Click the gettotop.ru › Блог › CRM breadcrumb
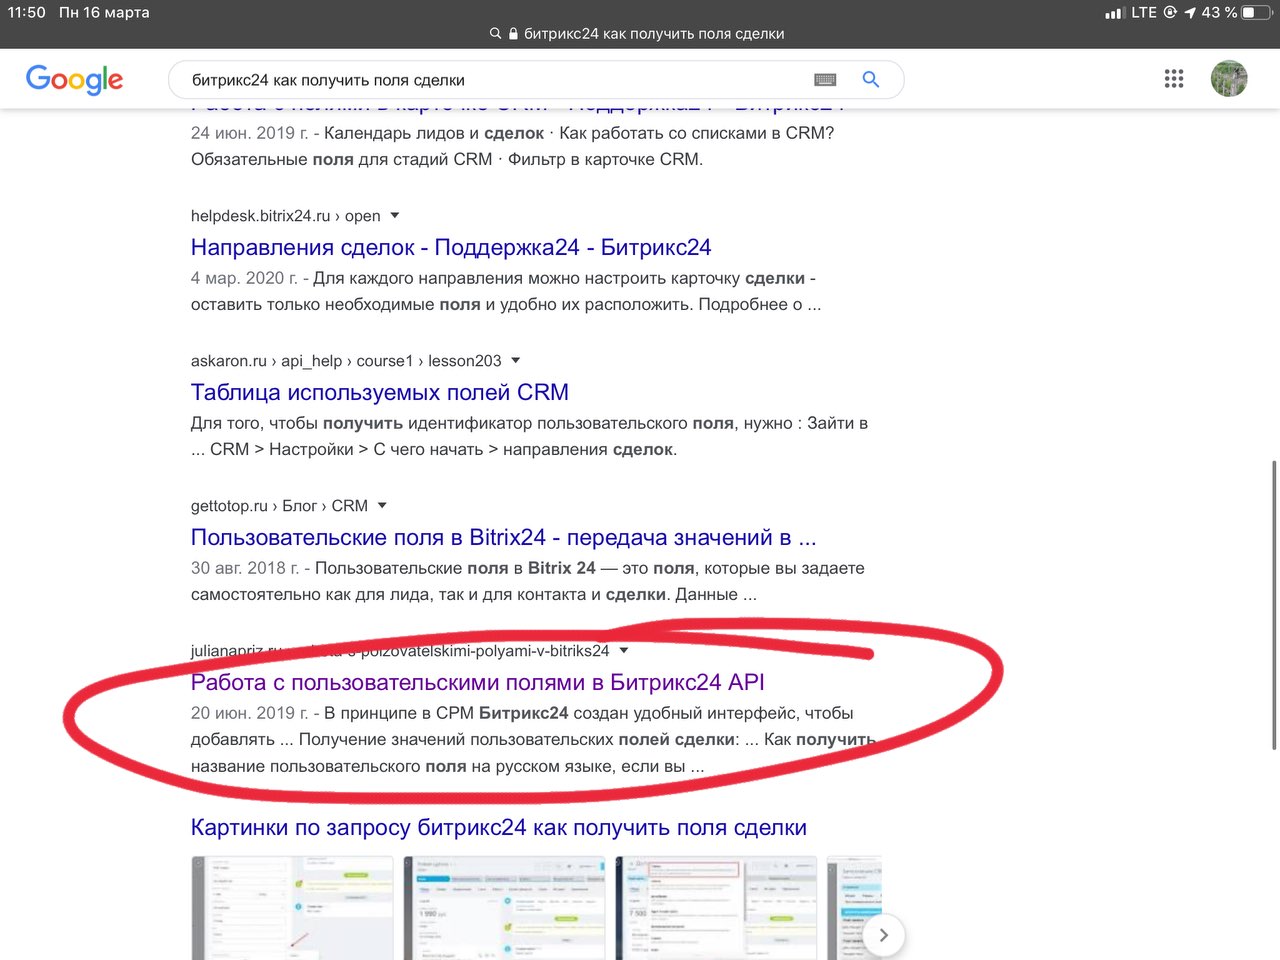The image size is (1280, 960). coord(279,506)
